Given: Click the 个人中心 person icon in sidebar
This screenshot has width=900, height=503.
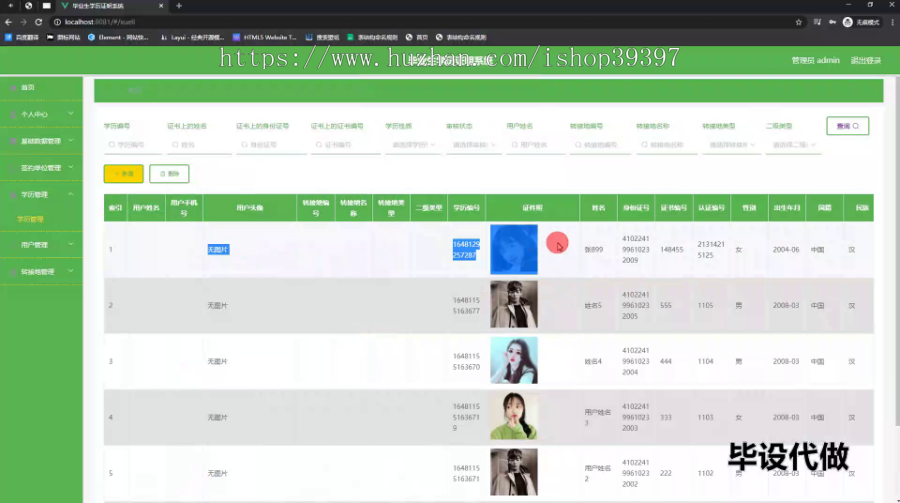Looking at the screenshot, I should tap(13, 114).
